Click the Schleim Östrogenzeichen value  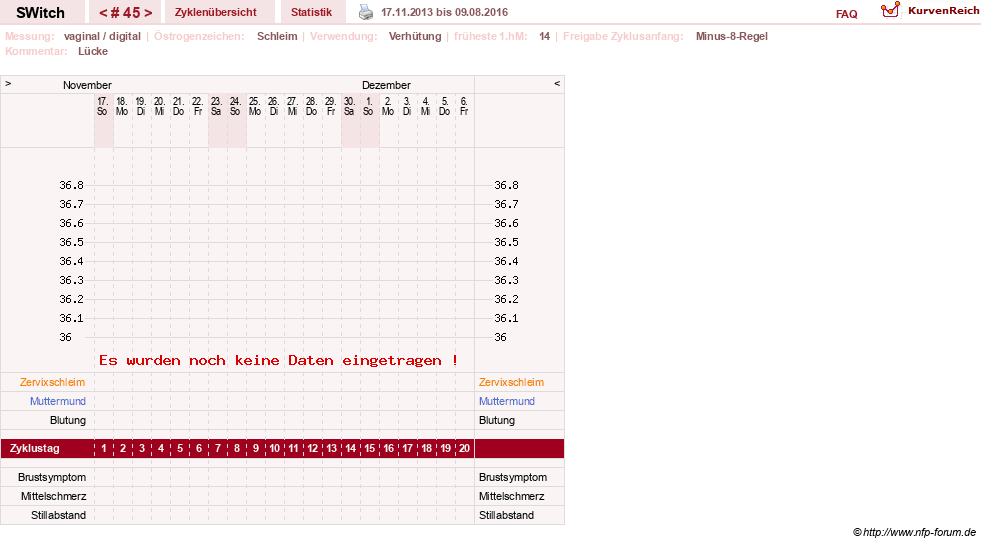coord(277,36)
